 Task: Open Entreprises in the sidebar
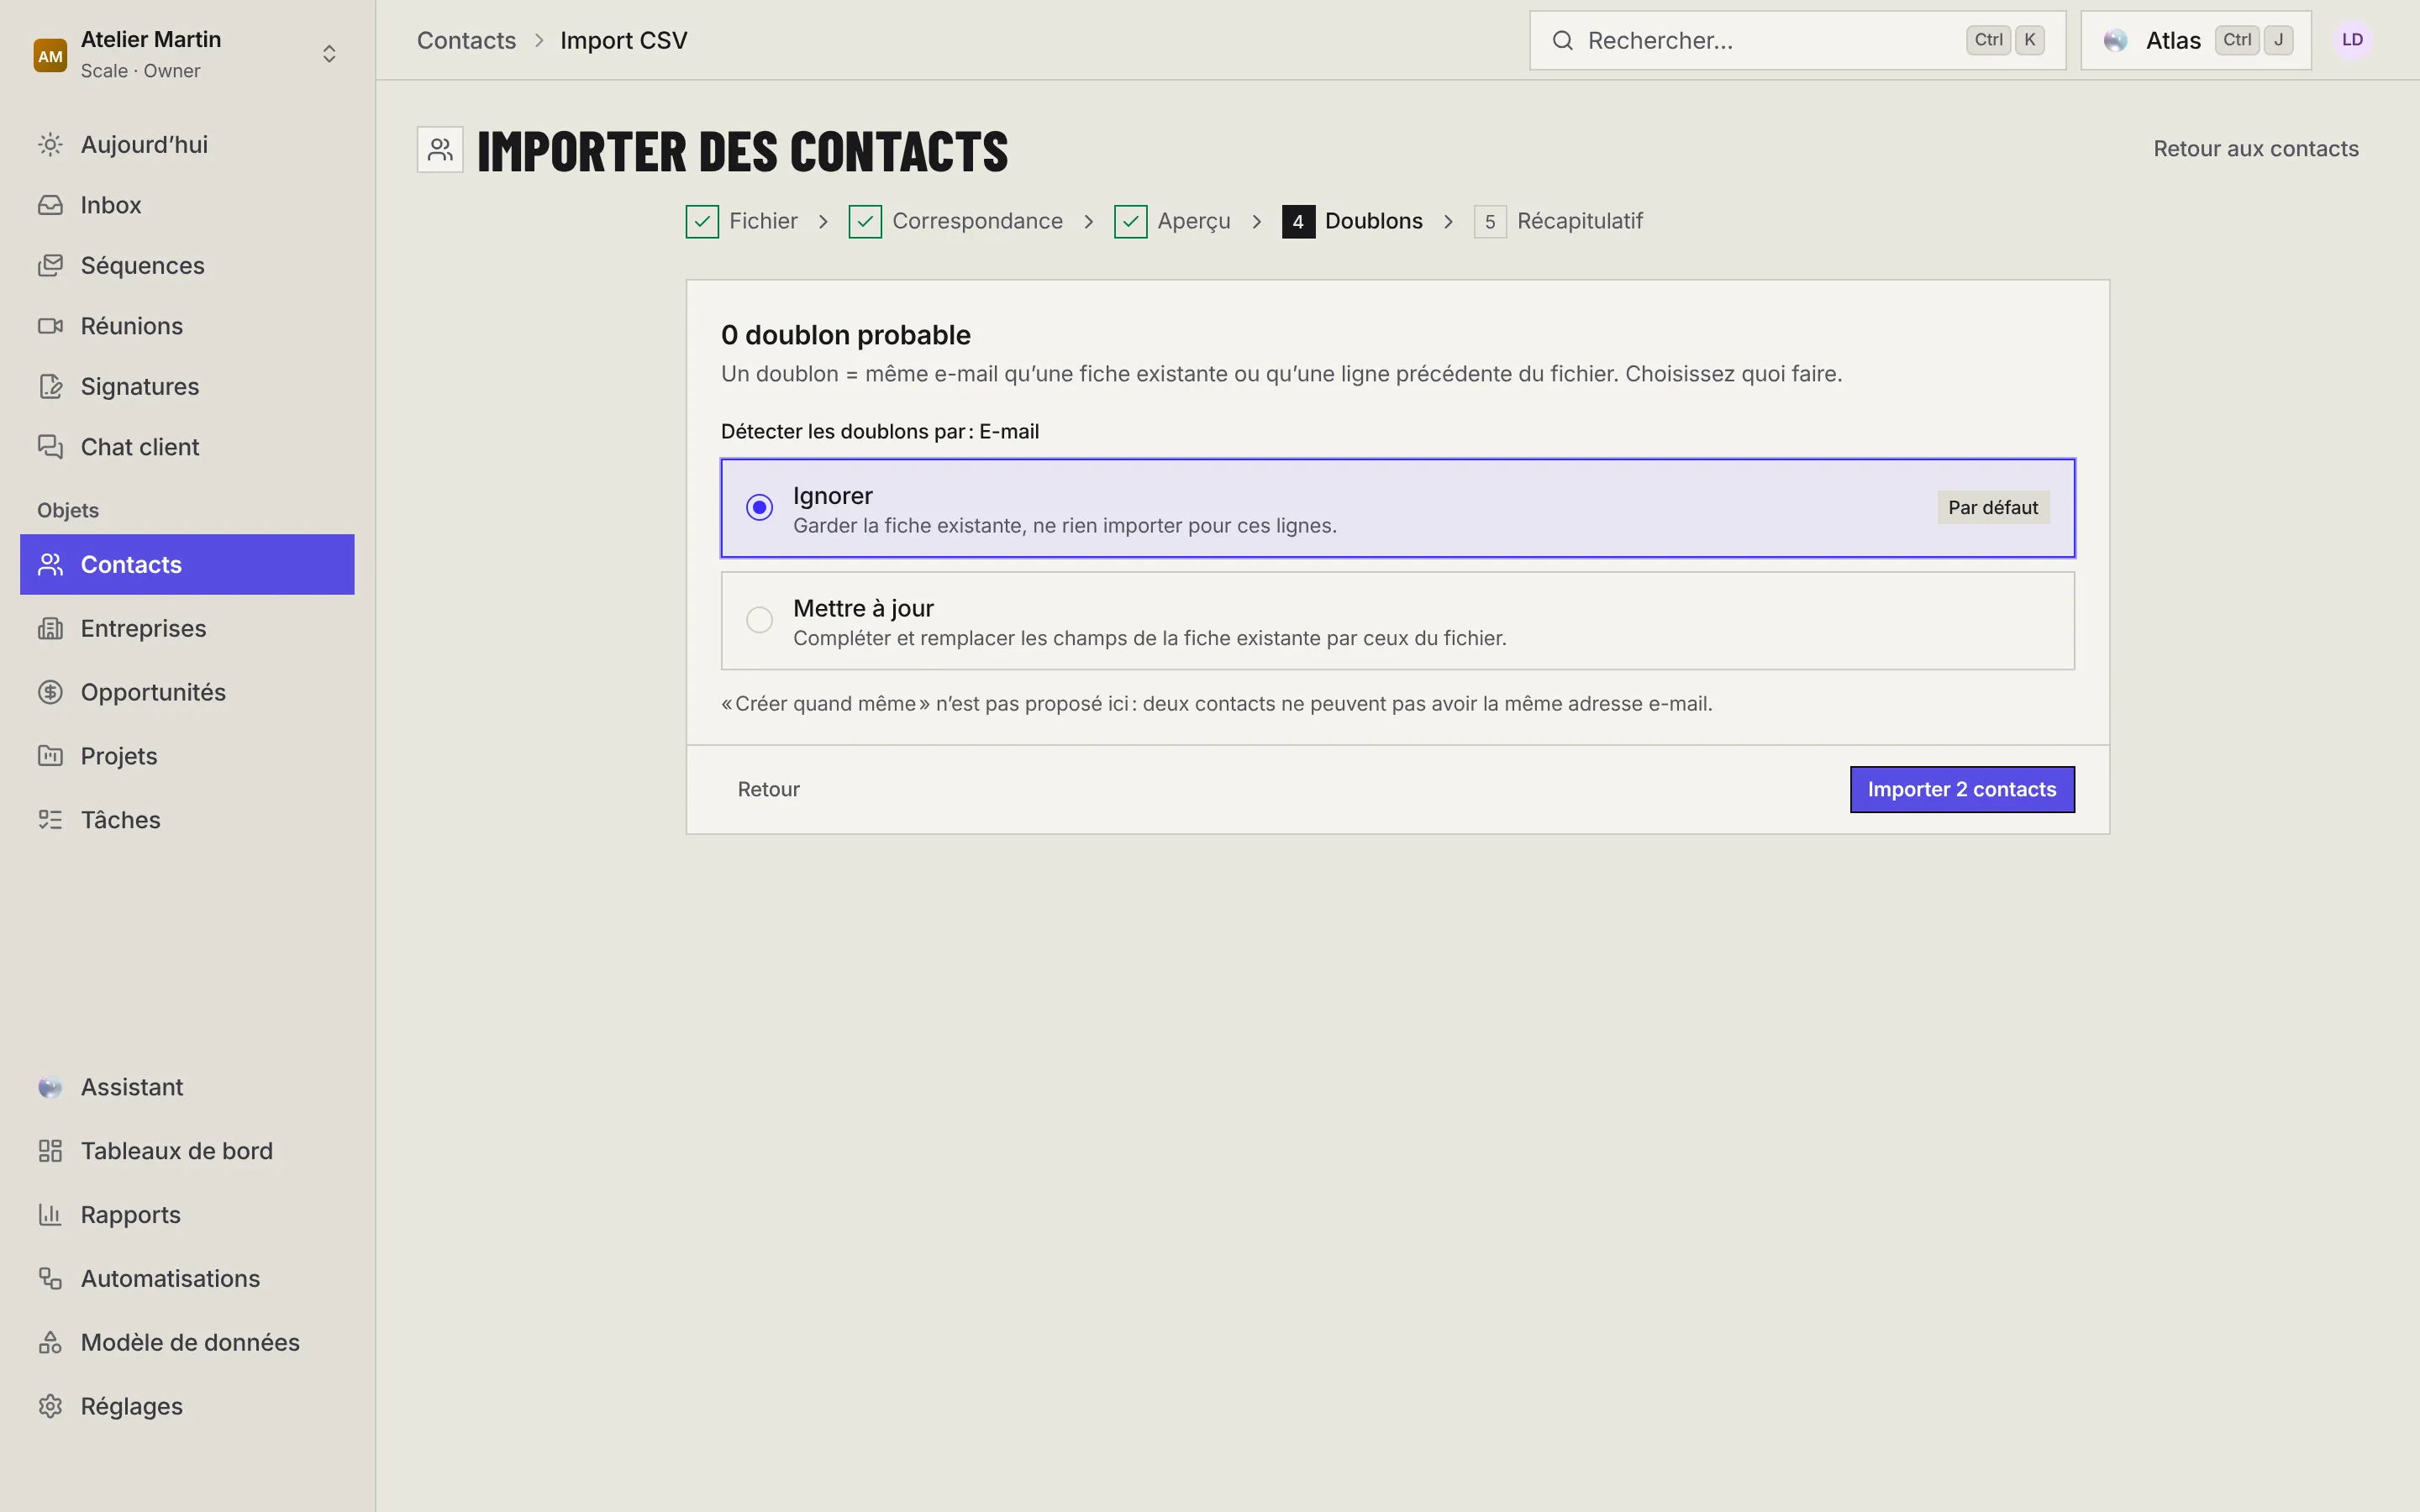tap(187, 629)
